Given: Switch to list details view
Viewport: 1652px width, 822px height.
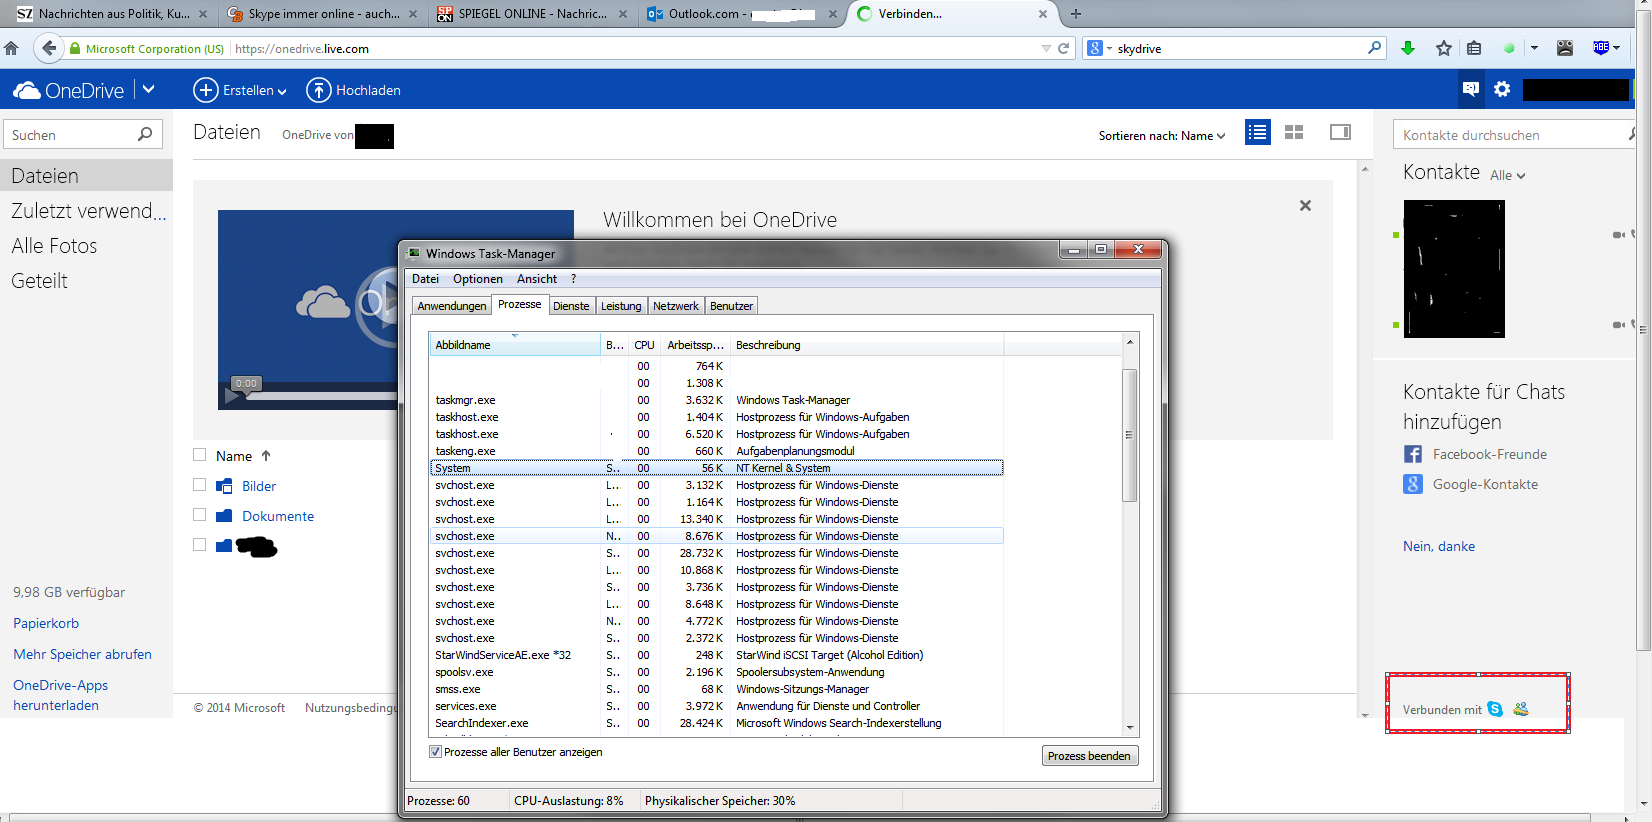Looking at the screenshot, I should (x=1258, y=132).
